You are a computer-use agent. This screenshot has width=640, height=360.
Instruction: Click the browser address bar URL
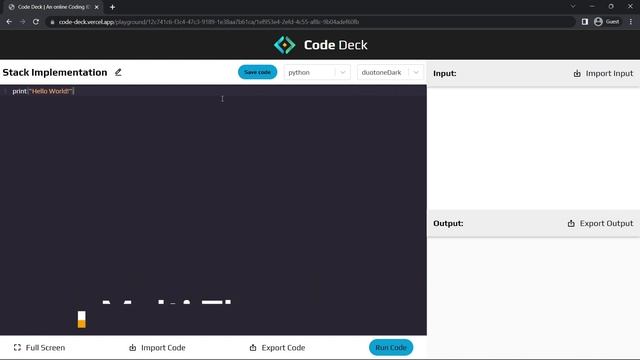[209, 22]
